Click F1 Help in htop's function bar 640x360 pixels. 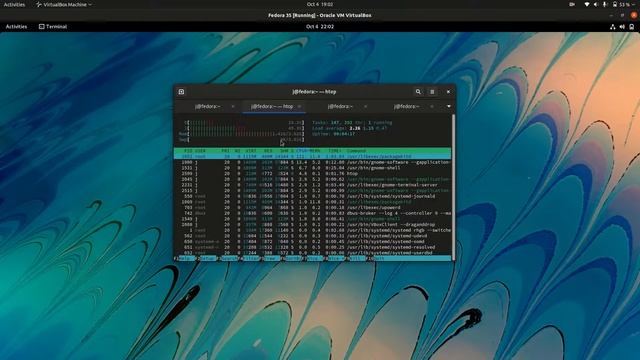[184, 258]
